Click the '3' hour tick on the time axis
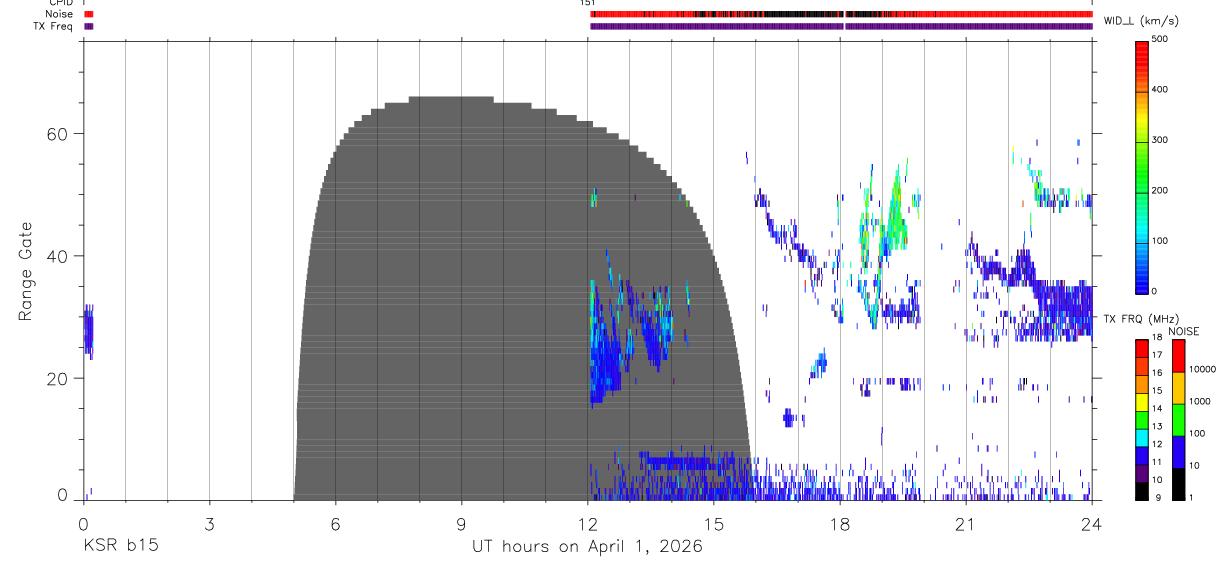The height and width of the screenshot is (567, 1228). [209, 523]
